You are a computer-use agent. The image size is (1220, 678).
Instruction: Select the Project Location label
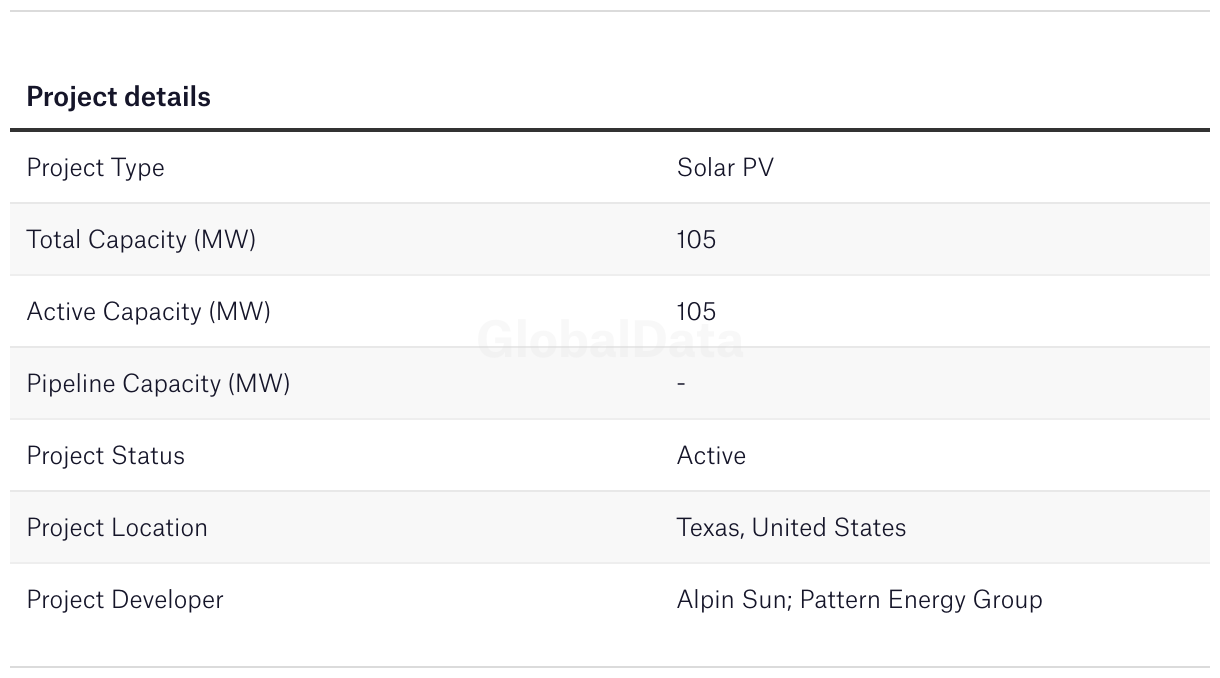point(117,528)
